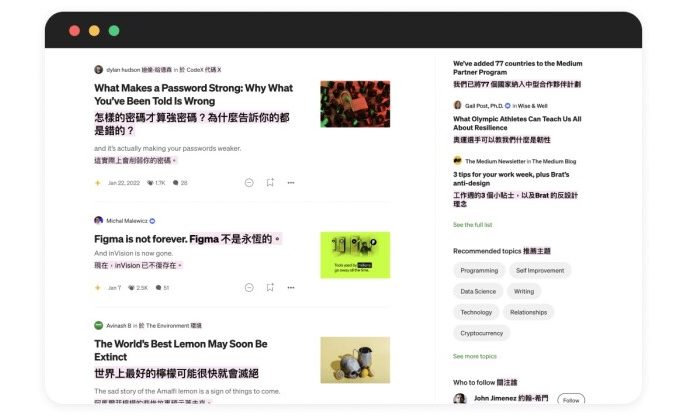Open 'Figma is not forever' article title
Image resolution: width=685 pixels, height=418 pixels.
[x=141, y=239]
